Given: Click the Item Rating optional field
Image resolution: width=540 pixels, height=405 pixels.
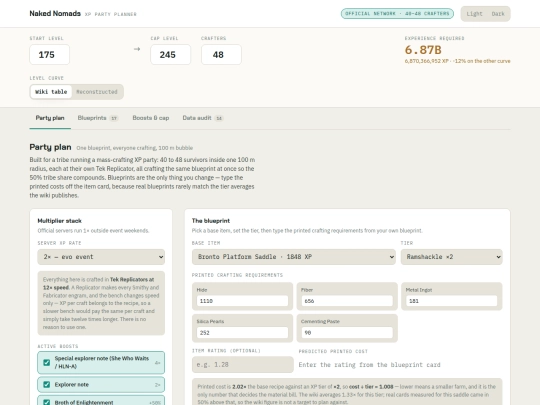Looking at the screenshot, I should [243, 364].
